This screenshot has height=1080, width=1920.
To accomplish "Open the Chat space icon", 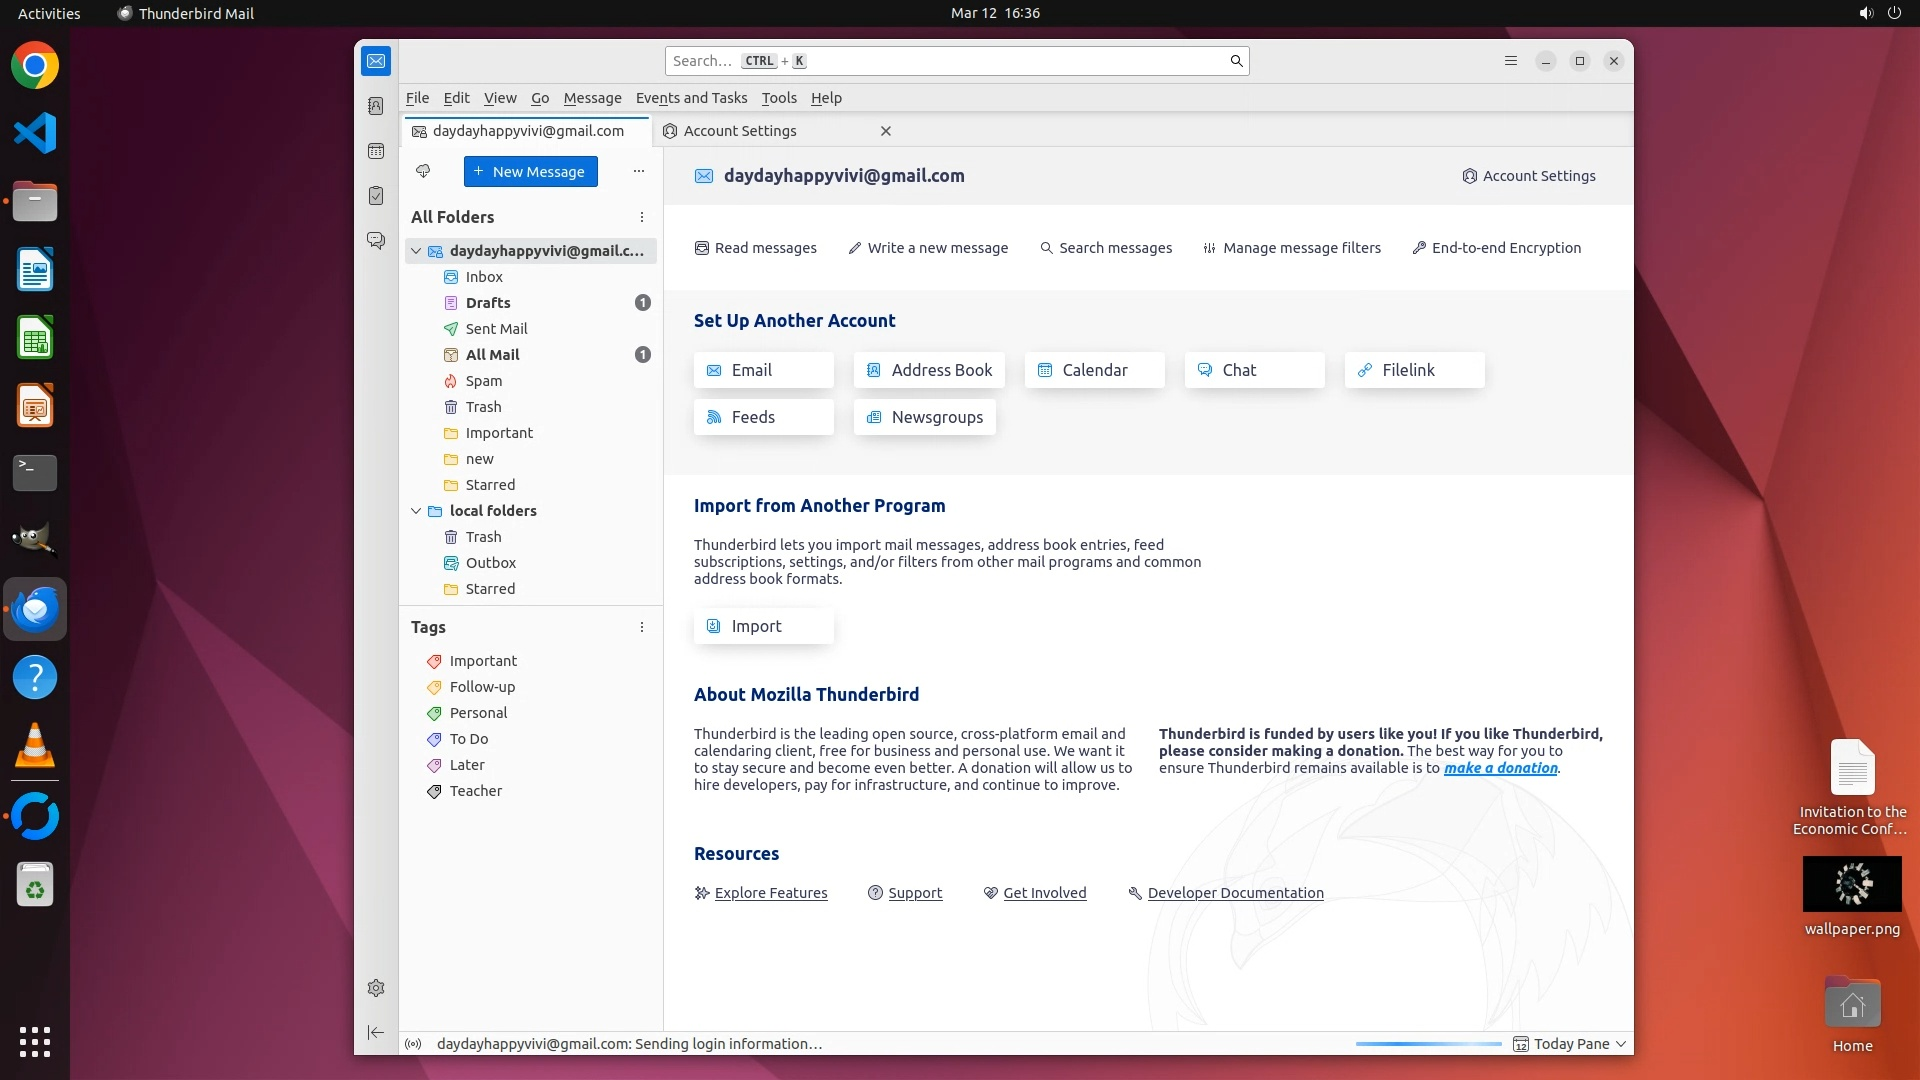I will click(x=376, y=241).
